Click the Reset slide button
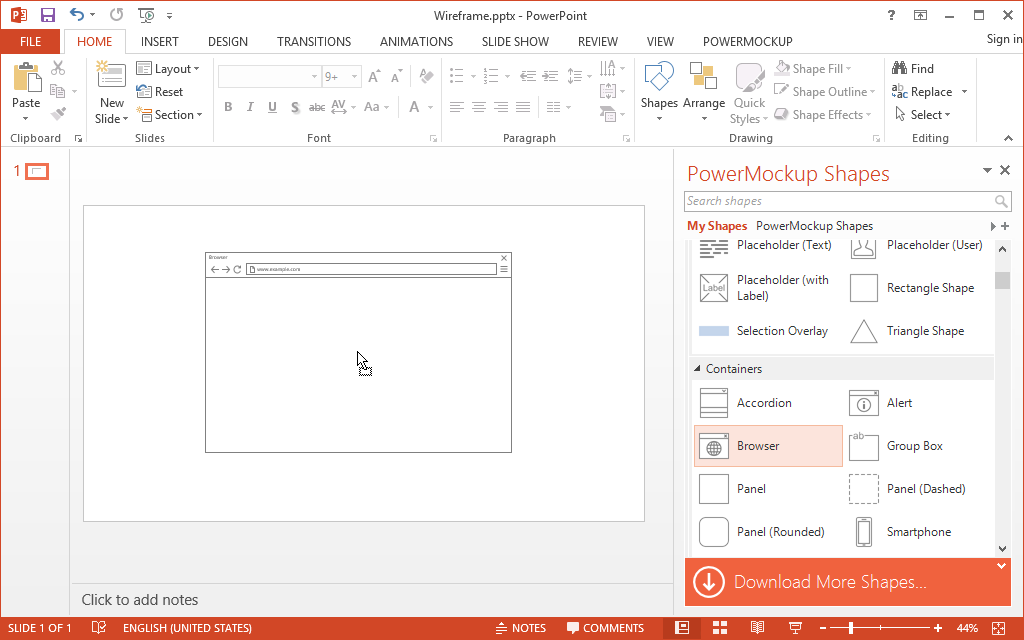 159,92
